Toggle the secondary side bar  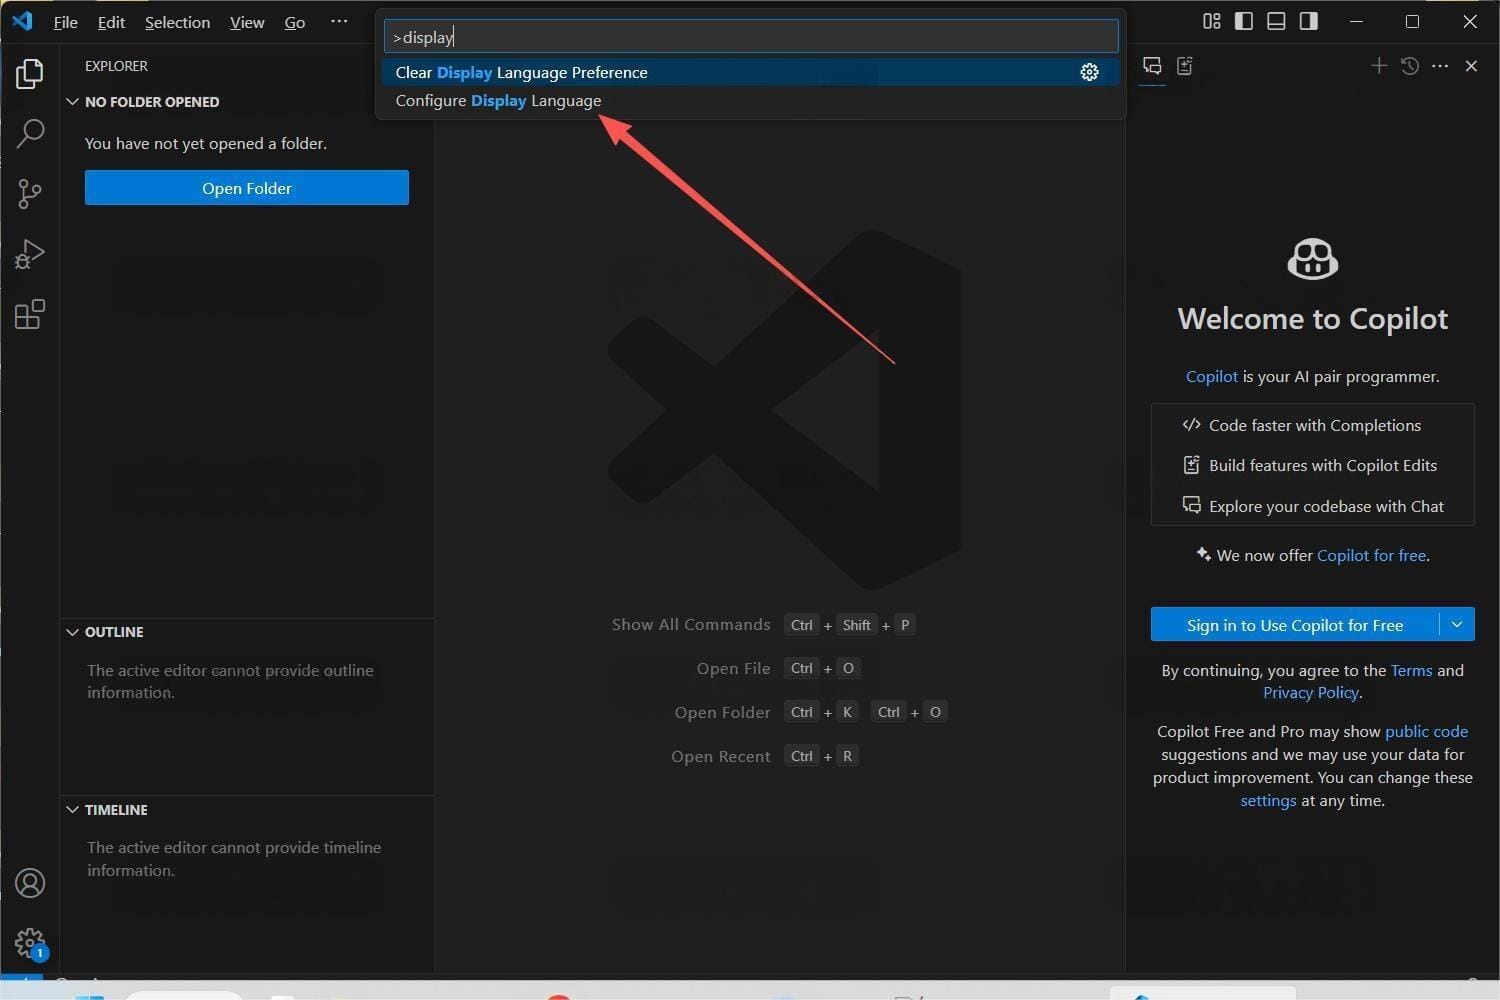pyautogui.click(x=1308, y=21)
